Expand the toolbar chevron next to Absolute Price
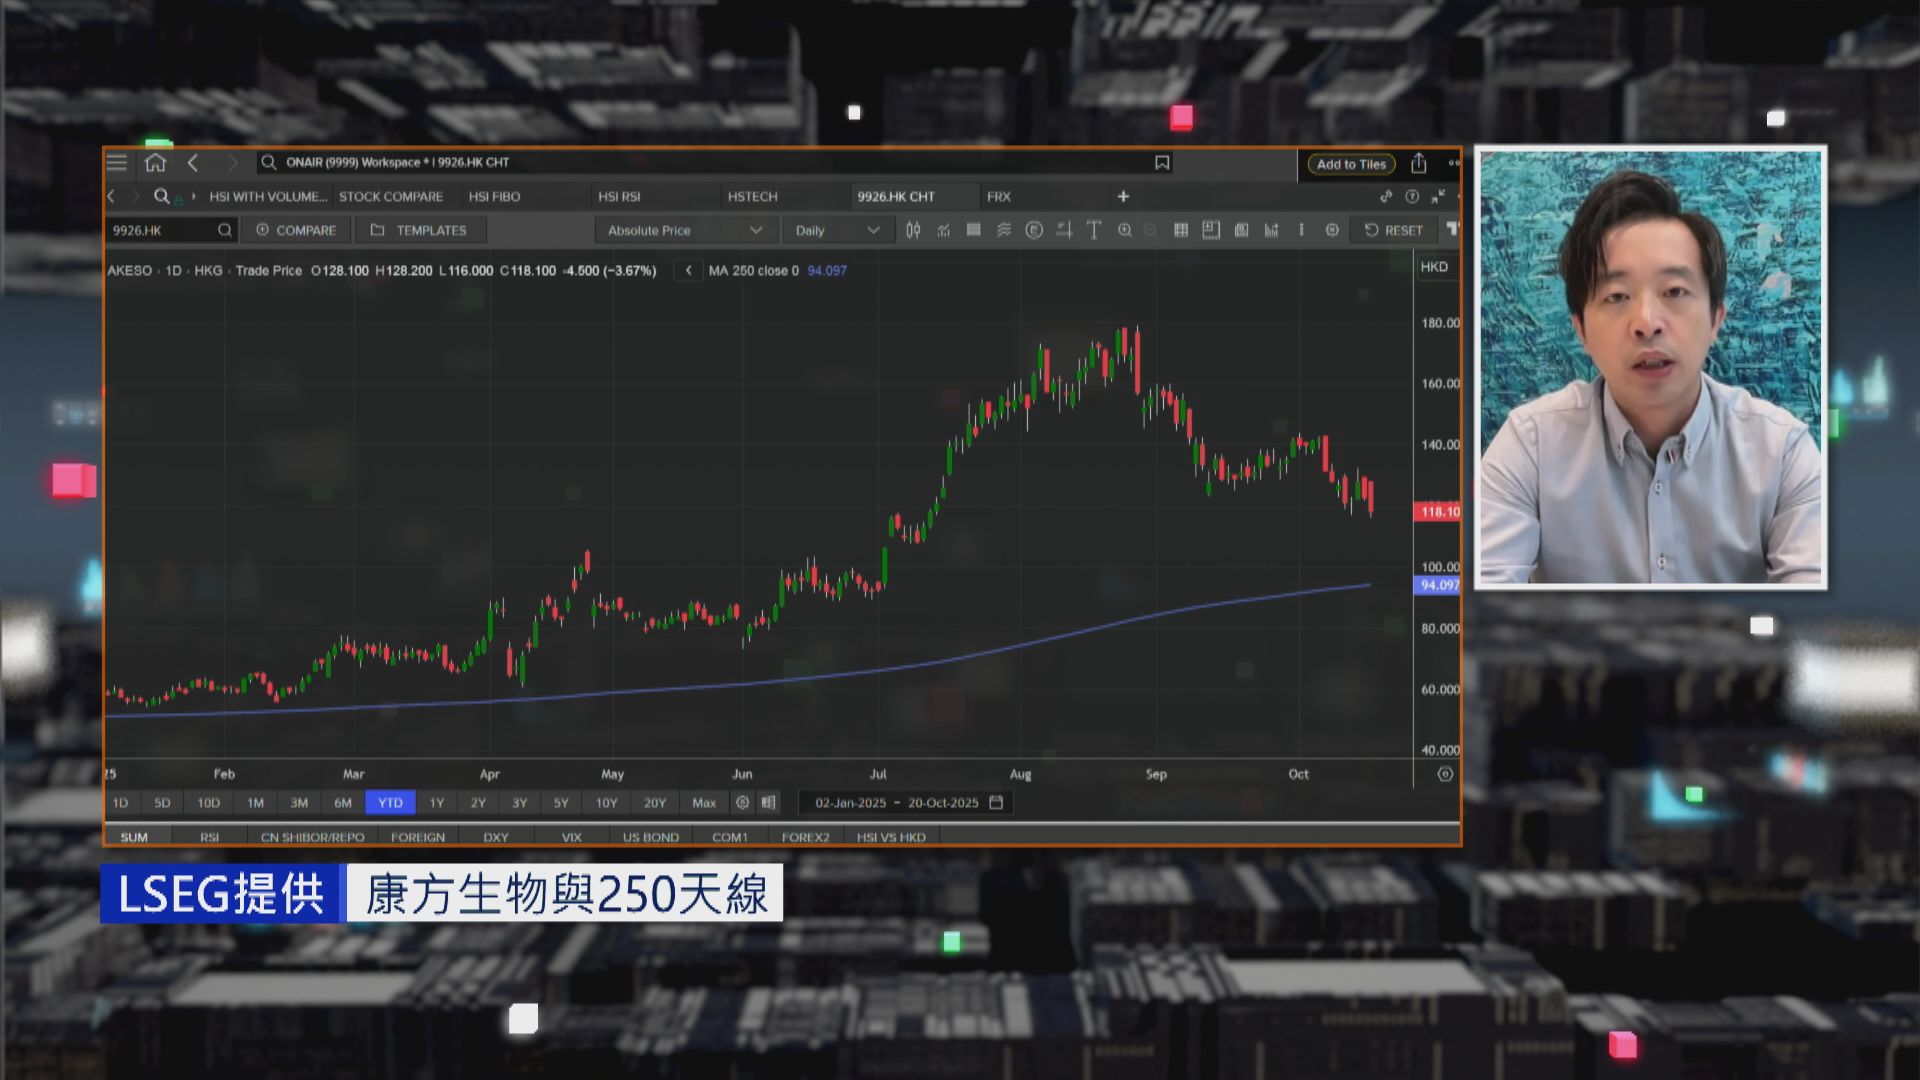Image resolution: width=1920 pixels, height=1080 pixels. 757,230
